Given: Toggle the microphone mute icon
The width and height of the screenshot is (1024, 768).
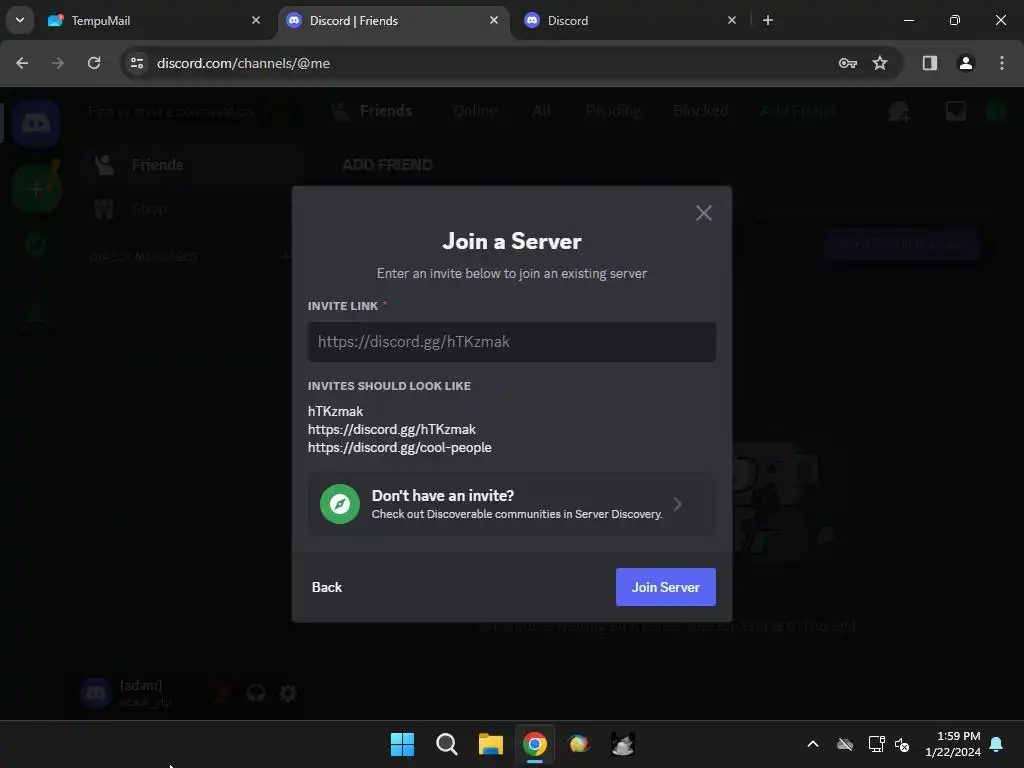Looking at the screenshot, I should coord(224,693).
